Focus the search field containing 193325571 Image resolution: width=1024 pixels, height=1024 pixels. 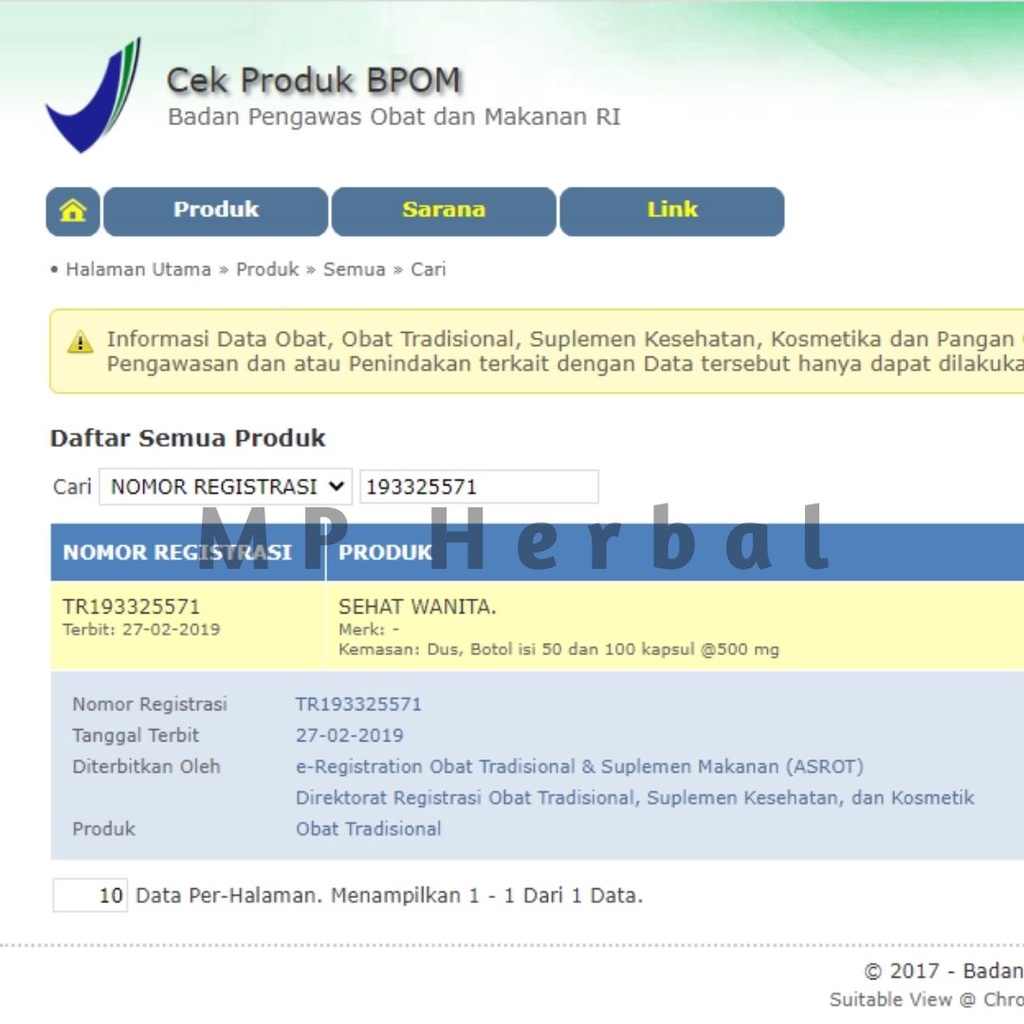tap(479, 487)
